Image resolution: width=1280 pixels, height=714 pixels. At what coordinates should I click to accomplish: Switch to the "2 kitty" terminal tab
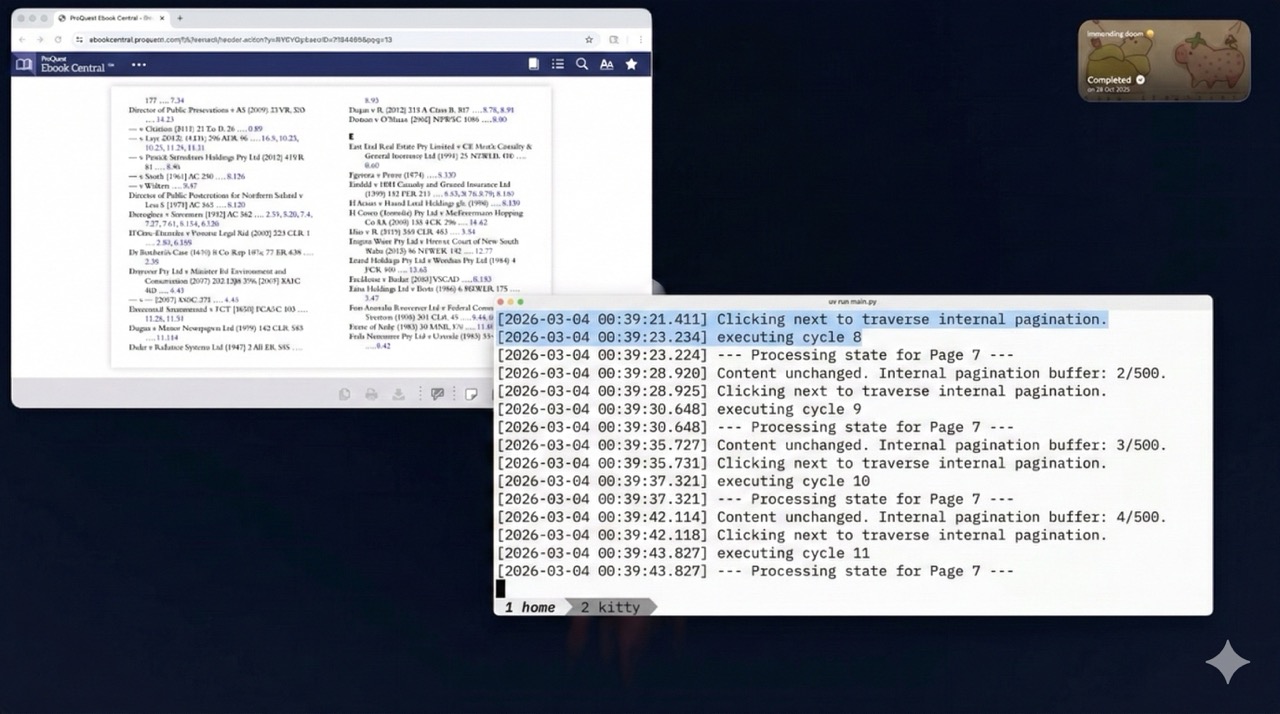609,607
